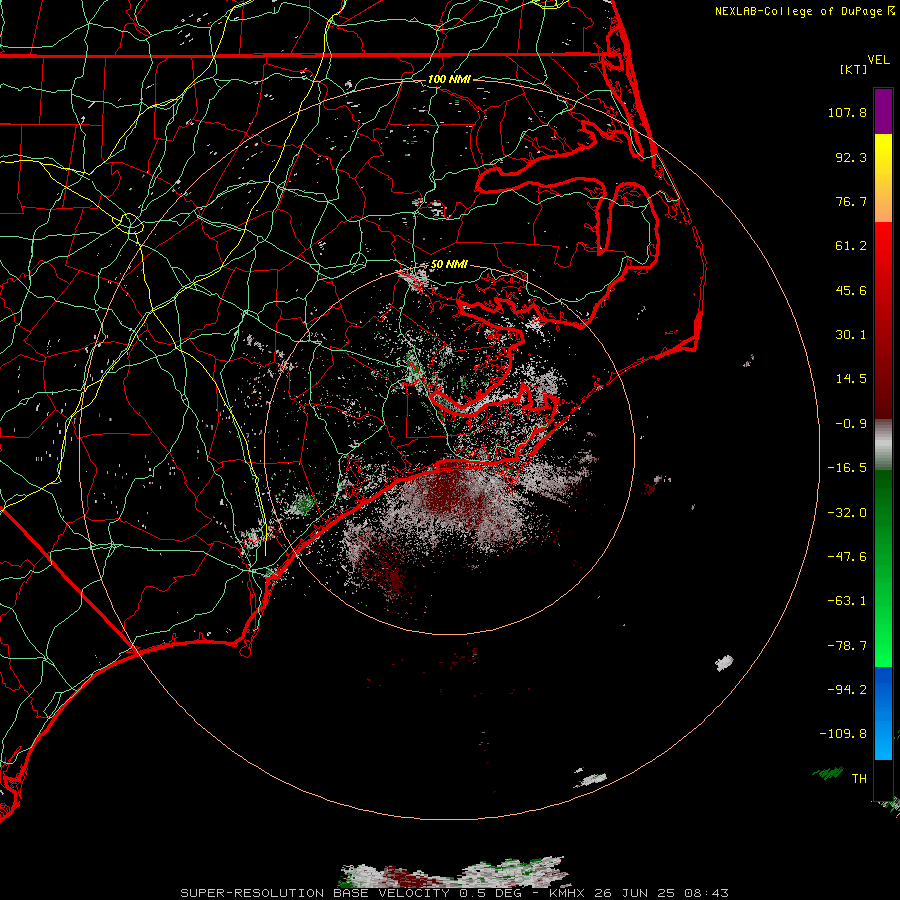This screenshot has height=900, width=900.
Task: Click the Super-Resolution Base Velocity caption
Action: (455, 893)
